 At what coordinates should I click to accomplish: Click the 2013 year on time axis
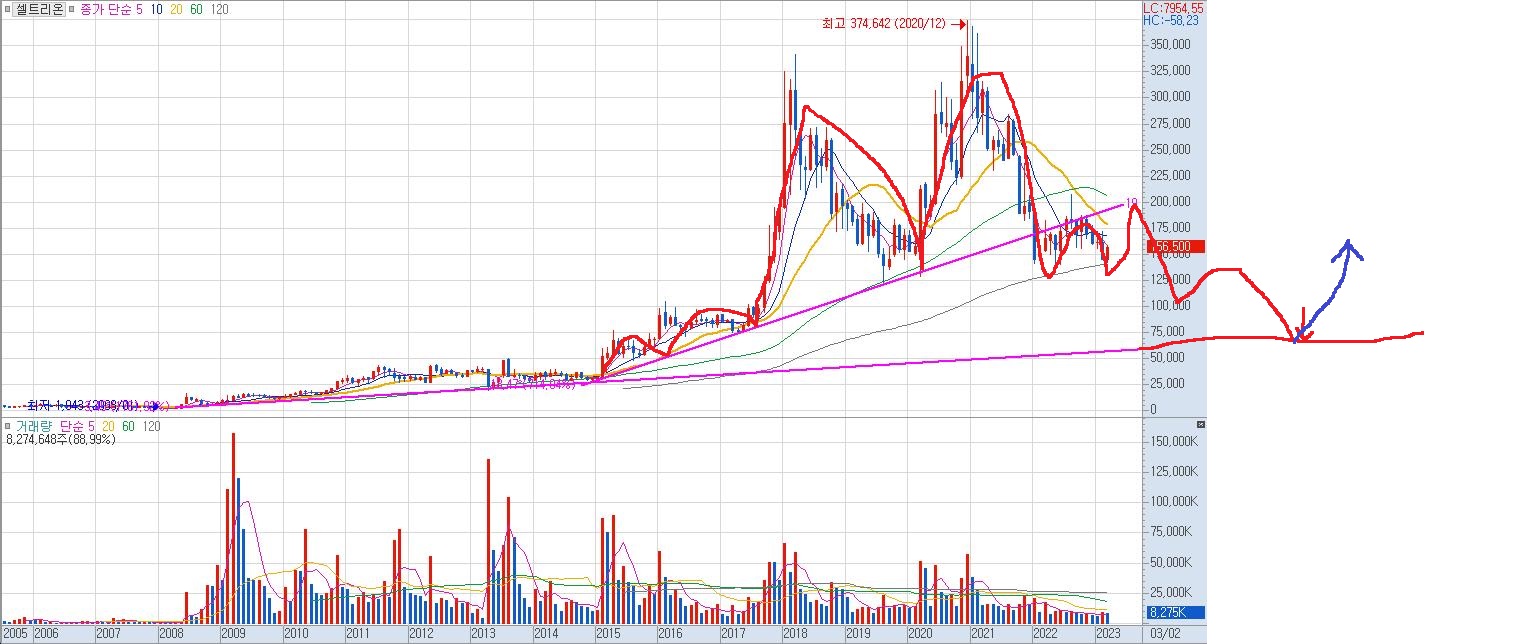point(483,633)
